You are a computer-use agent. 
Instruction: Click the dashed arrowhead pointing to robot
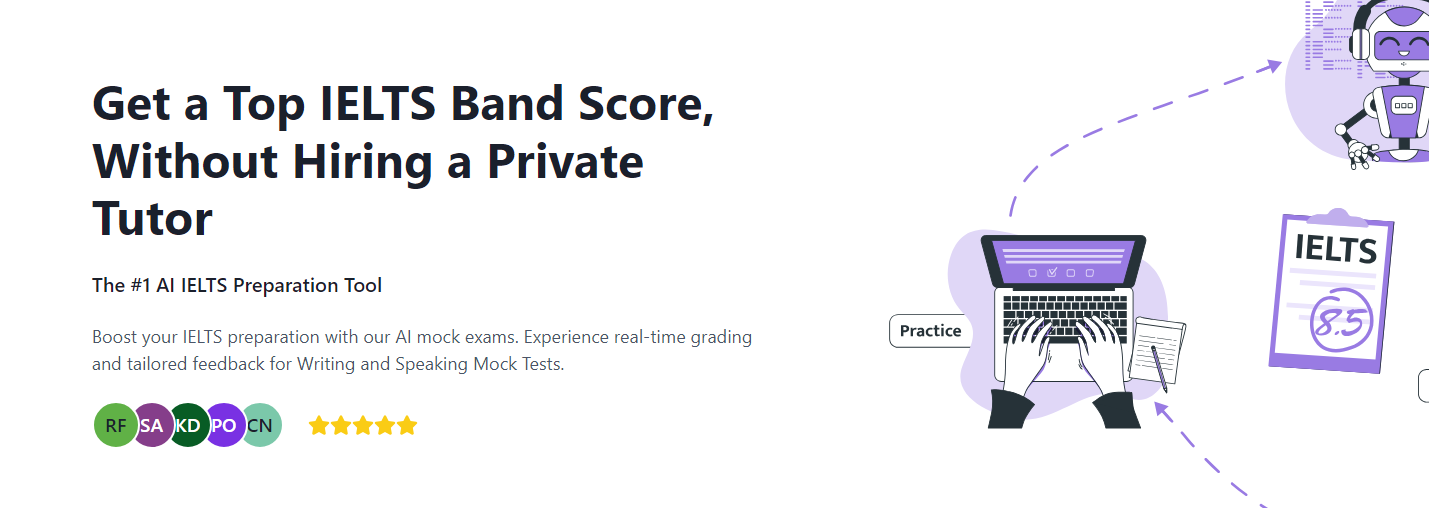(x=1272, y=66)
